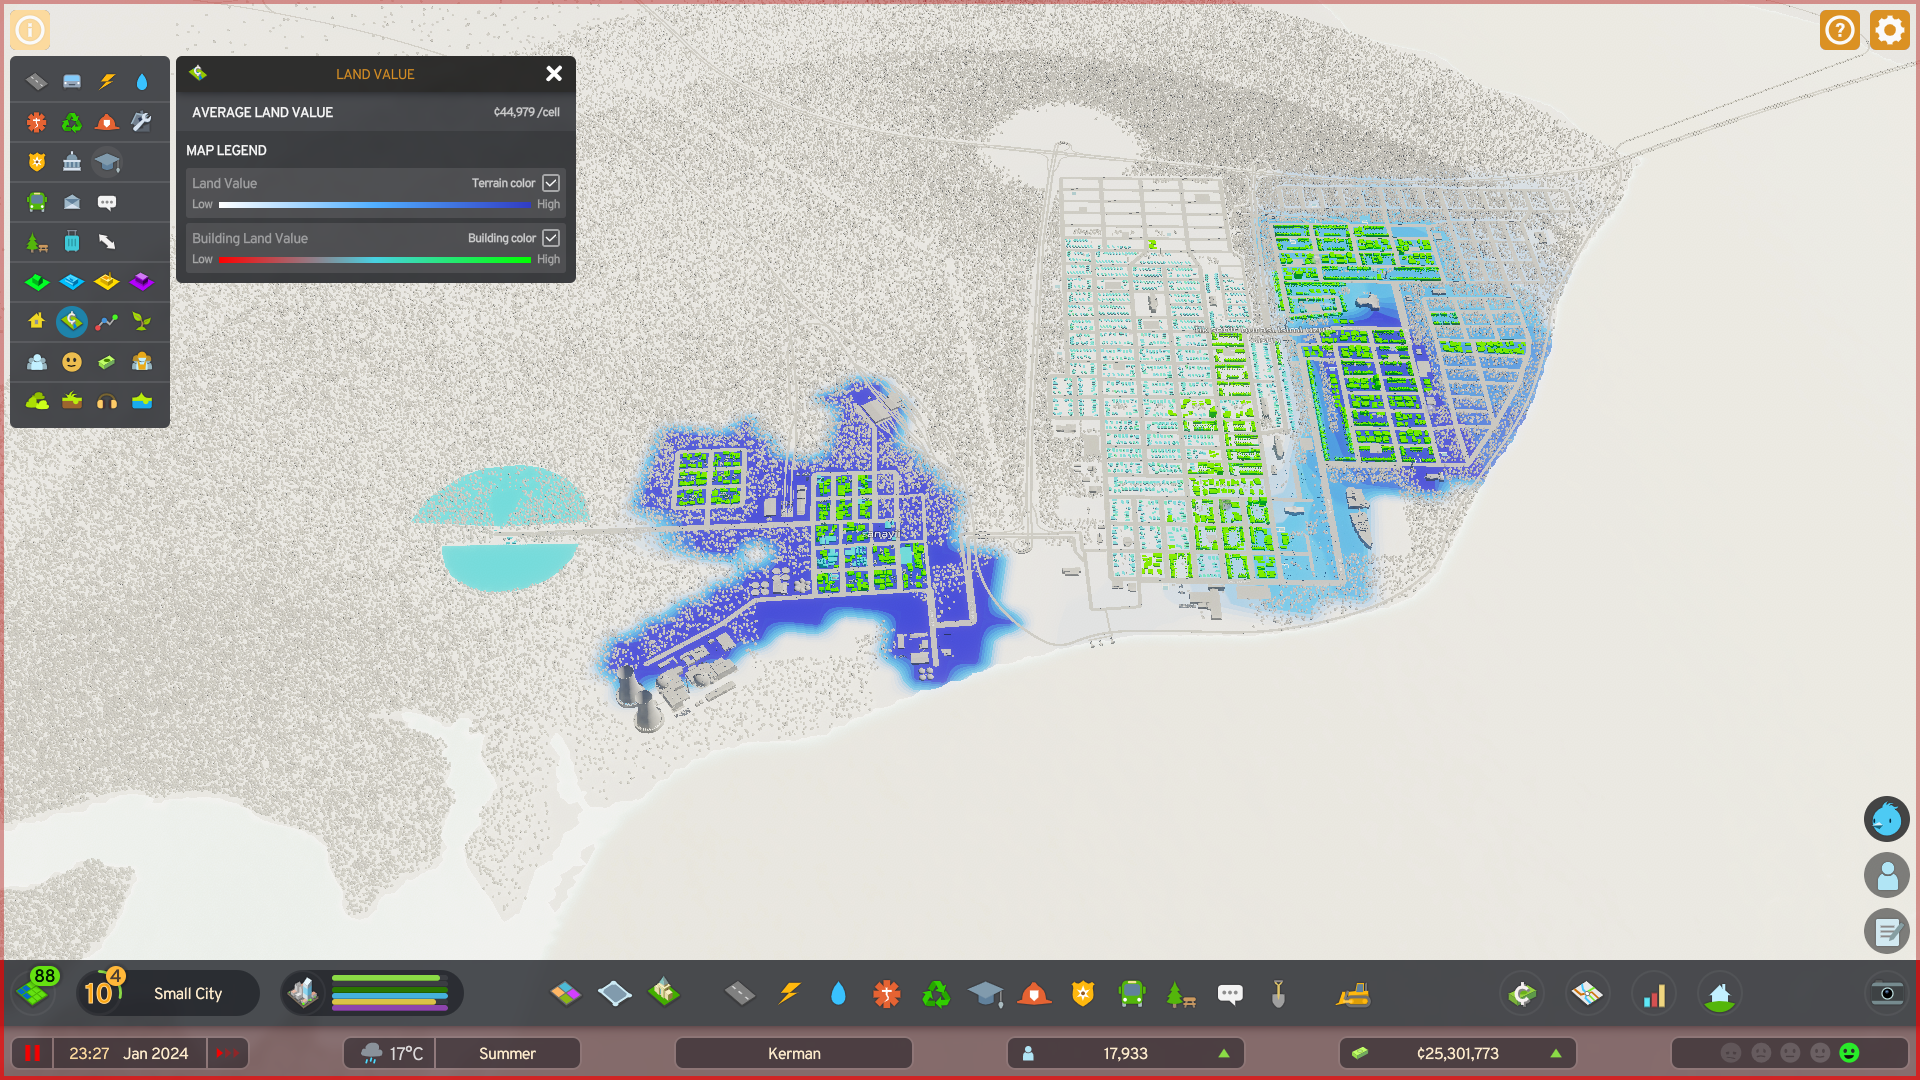Show the Ground Pollution infoview icon
The width and height of the screenshot is (1920, 1080).
tap(72, 402)
